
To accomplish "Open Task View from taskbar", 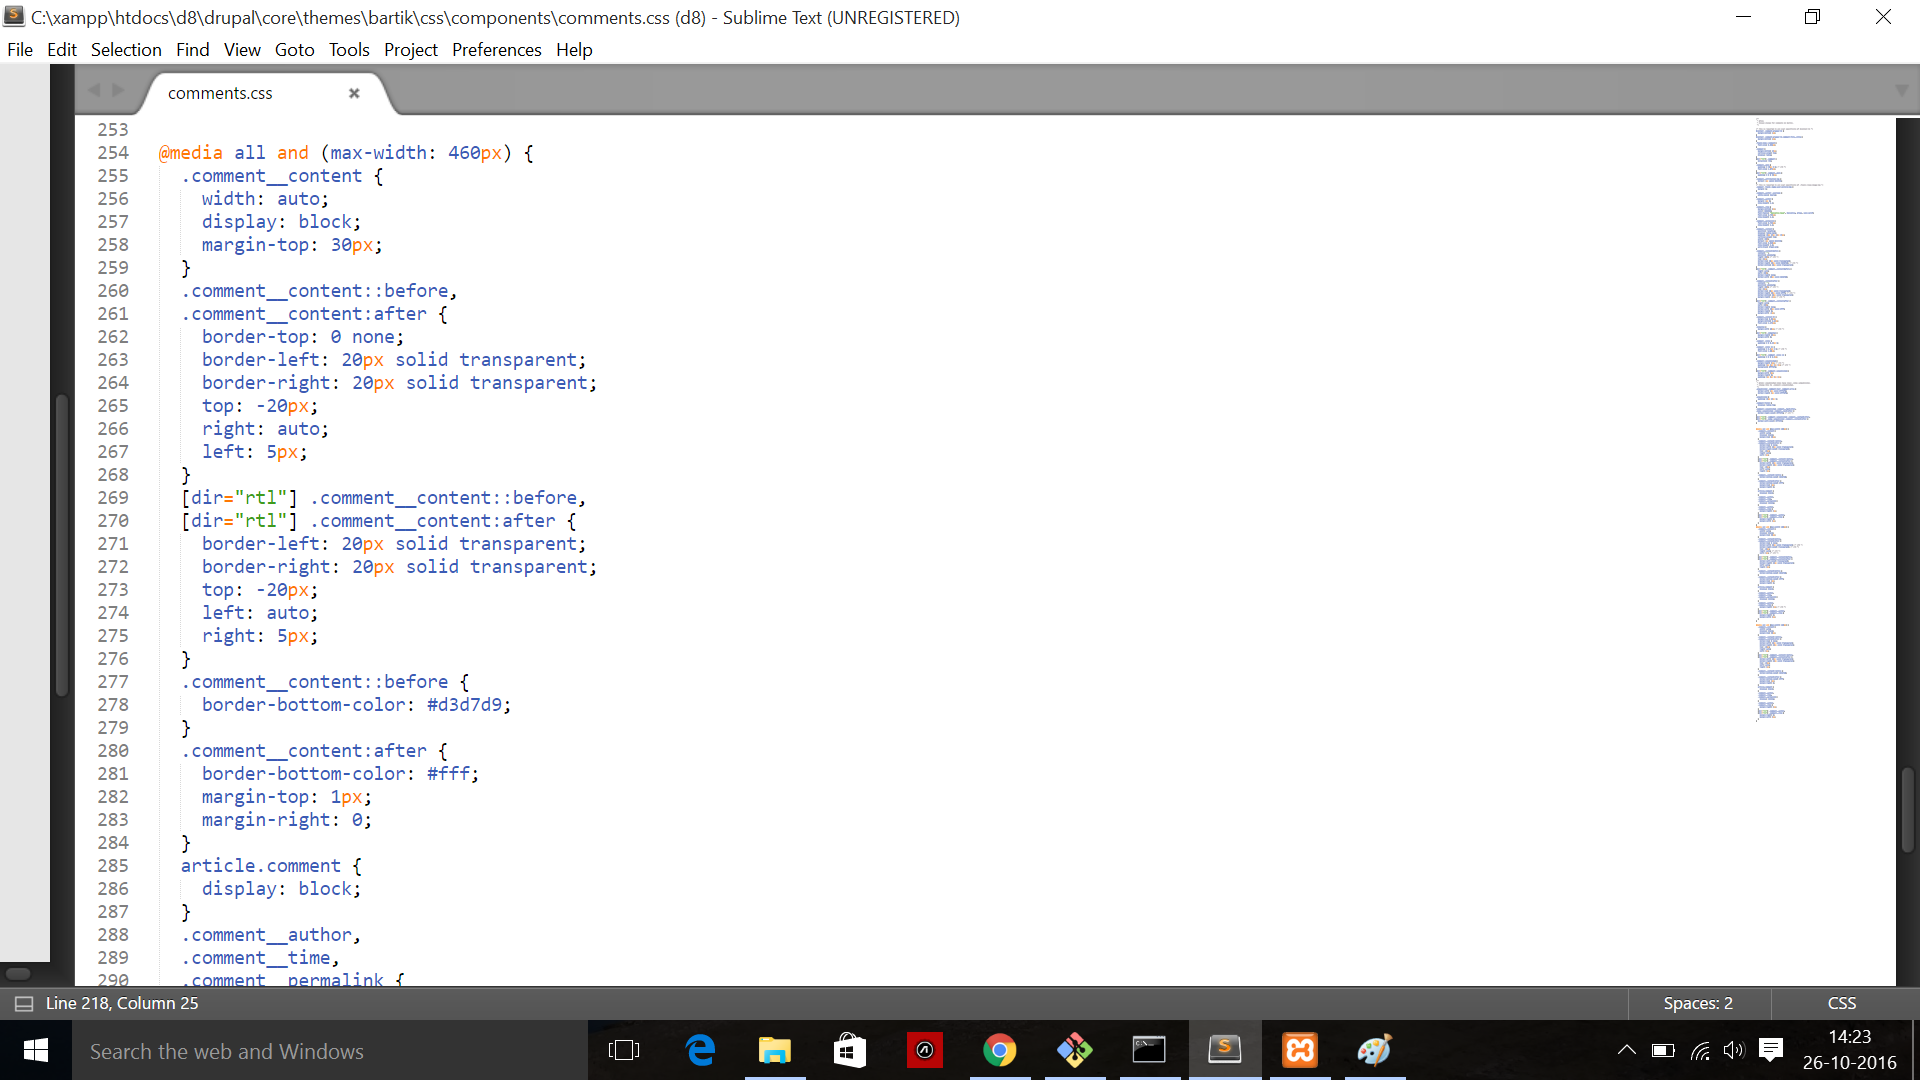I will pos(624,1050).
